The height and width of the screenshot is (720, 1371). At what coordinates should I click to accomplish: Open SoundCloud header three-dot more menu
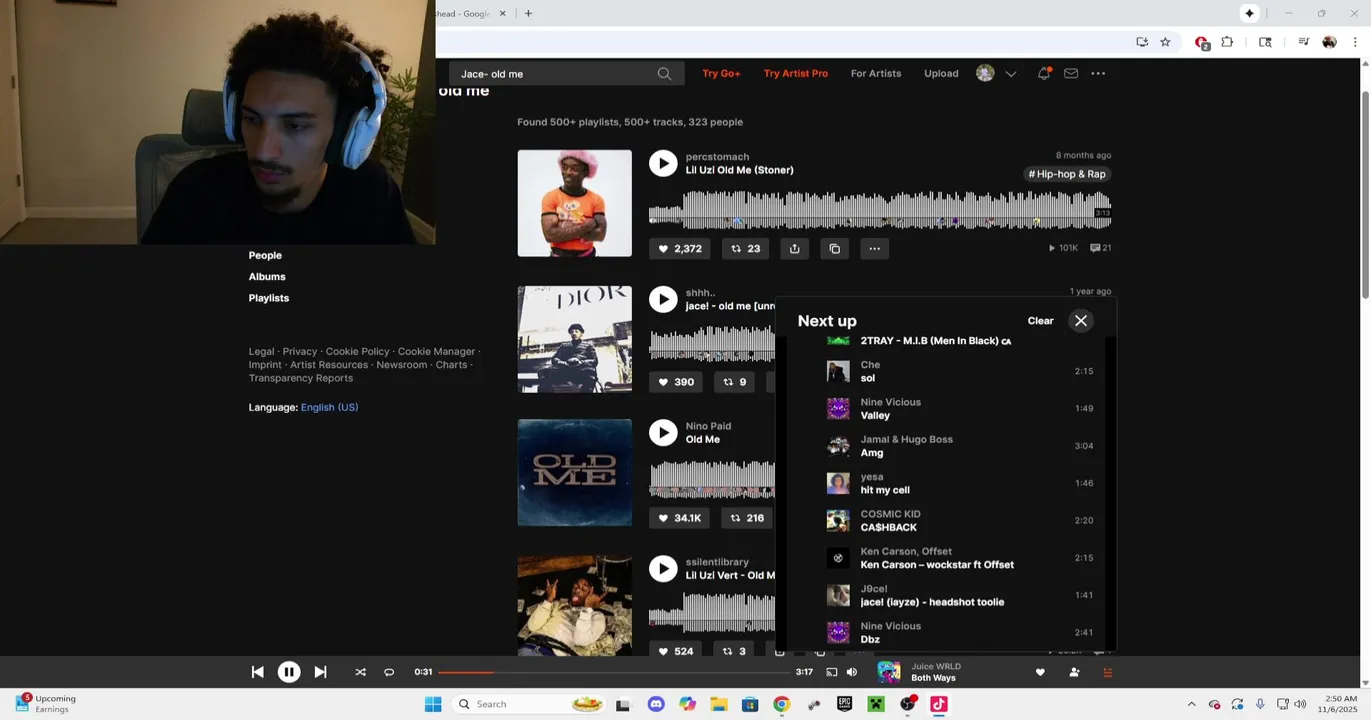[x=1098, y=74]
